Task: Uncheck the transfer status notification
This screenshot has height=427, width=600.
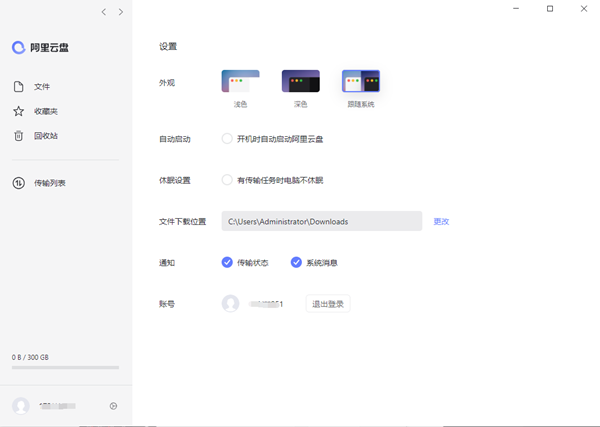Action: click(x=227, y=262)
